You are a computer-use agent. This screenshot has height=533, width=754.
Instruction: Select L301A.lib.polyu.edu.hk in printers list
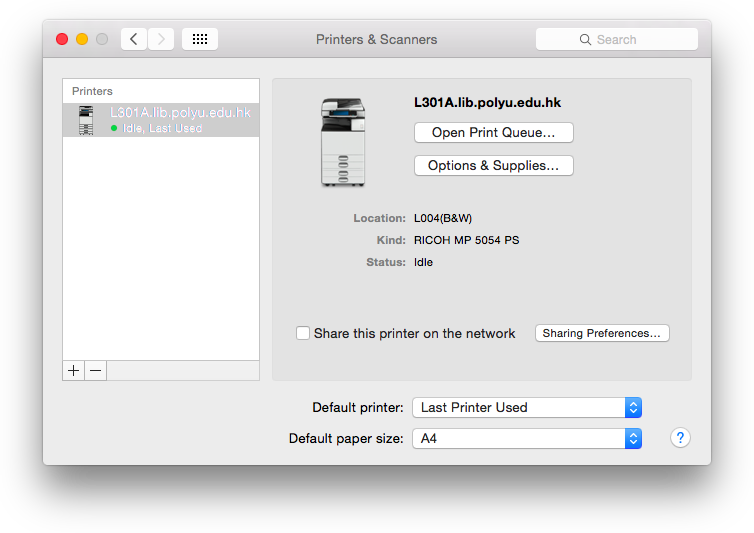point(161,120)
